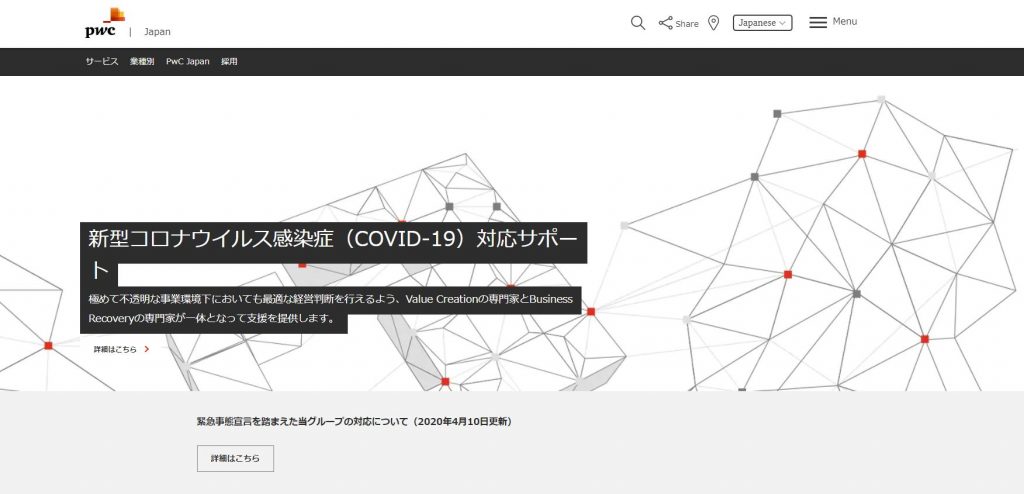The image size is (1024, 494).
Task: Click the red chevron beside 詳細はこちら
Action: (x=147, y=350)
